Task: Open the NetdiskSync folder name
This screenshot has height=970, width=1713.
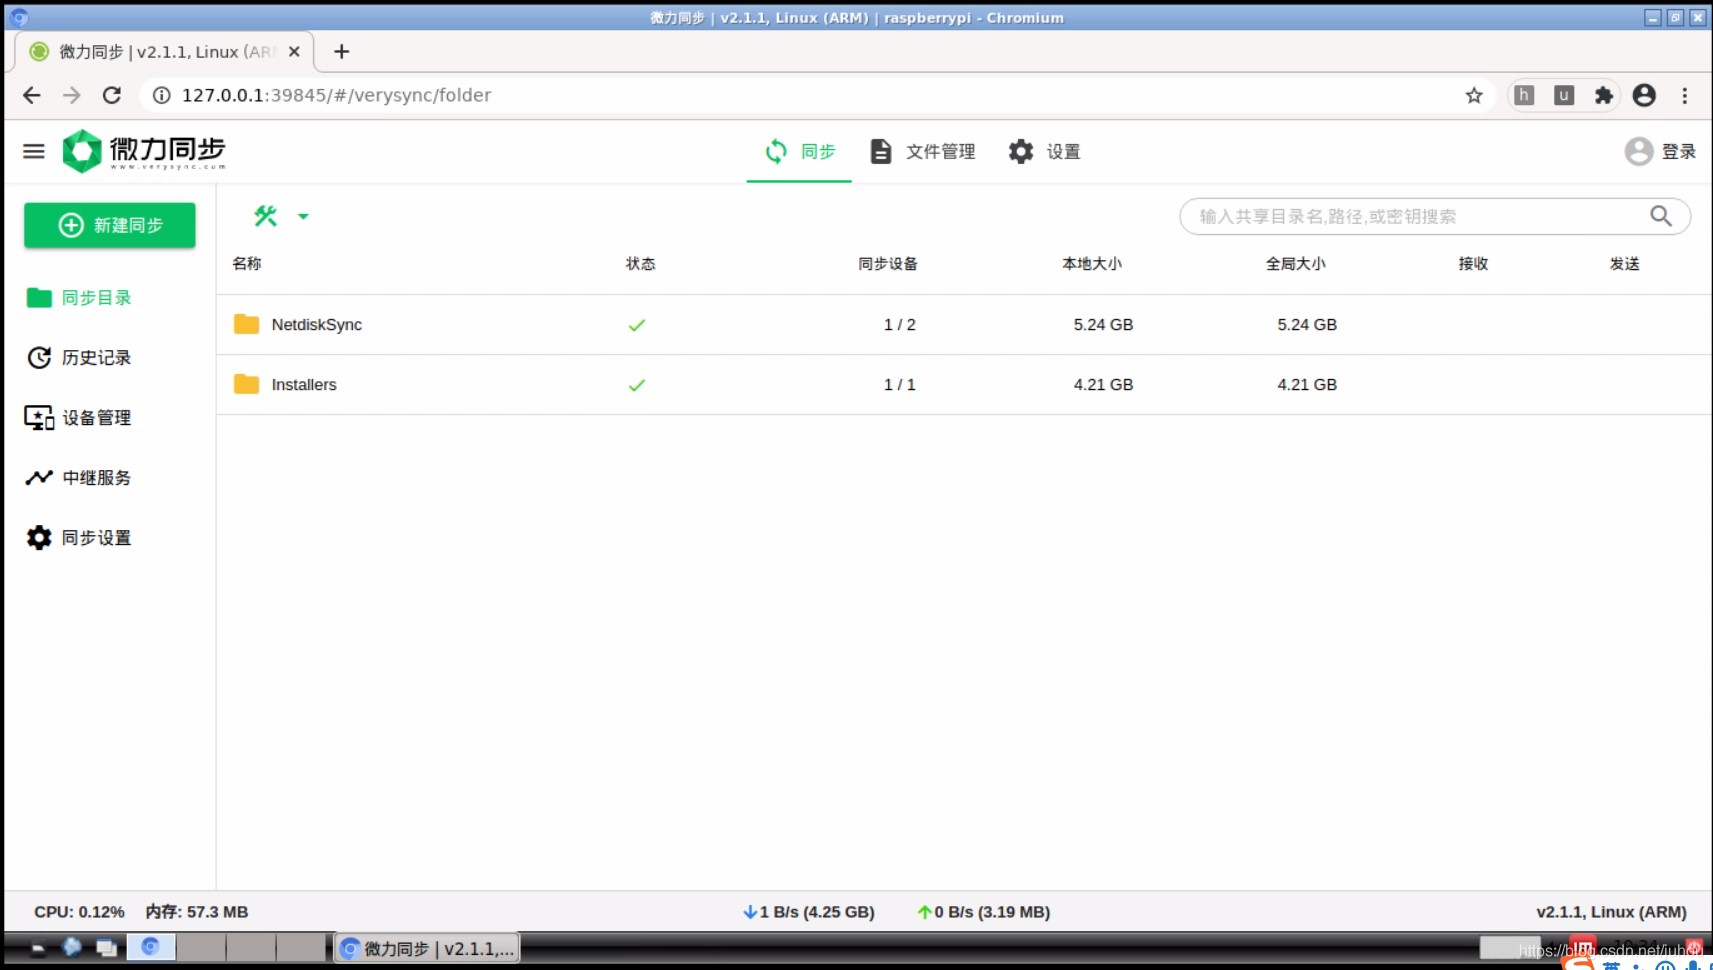Action: click(x=317, y=325)
